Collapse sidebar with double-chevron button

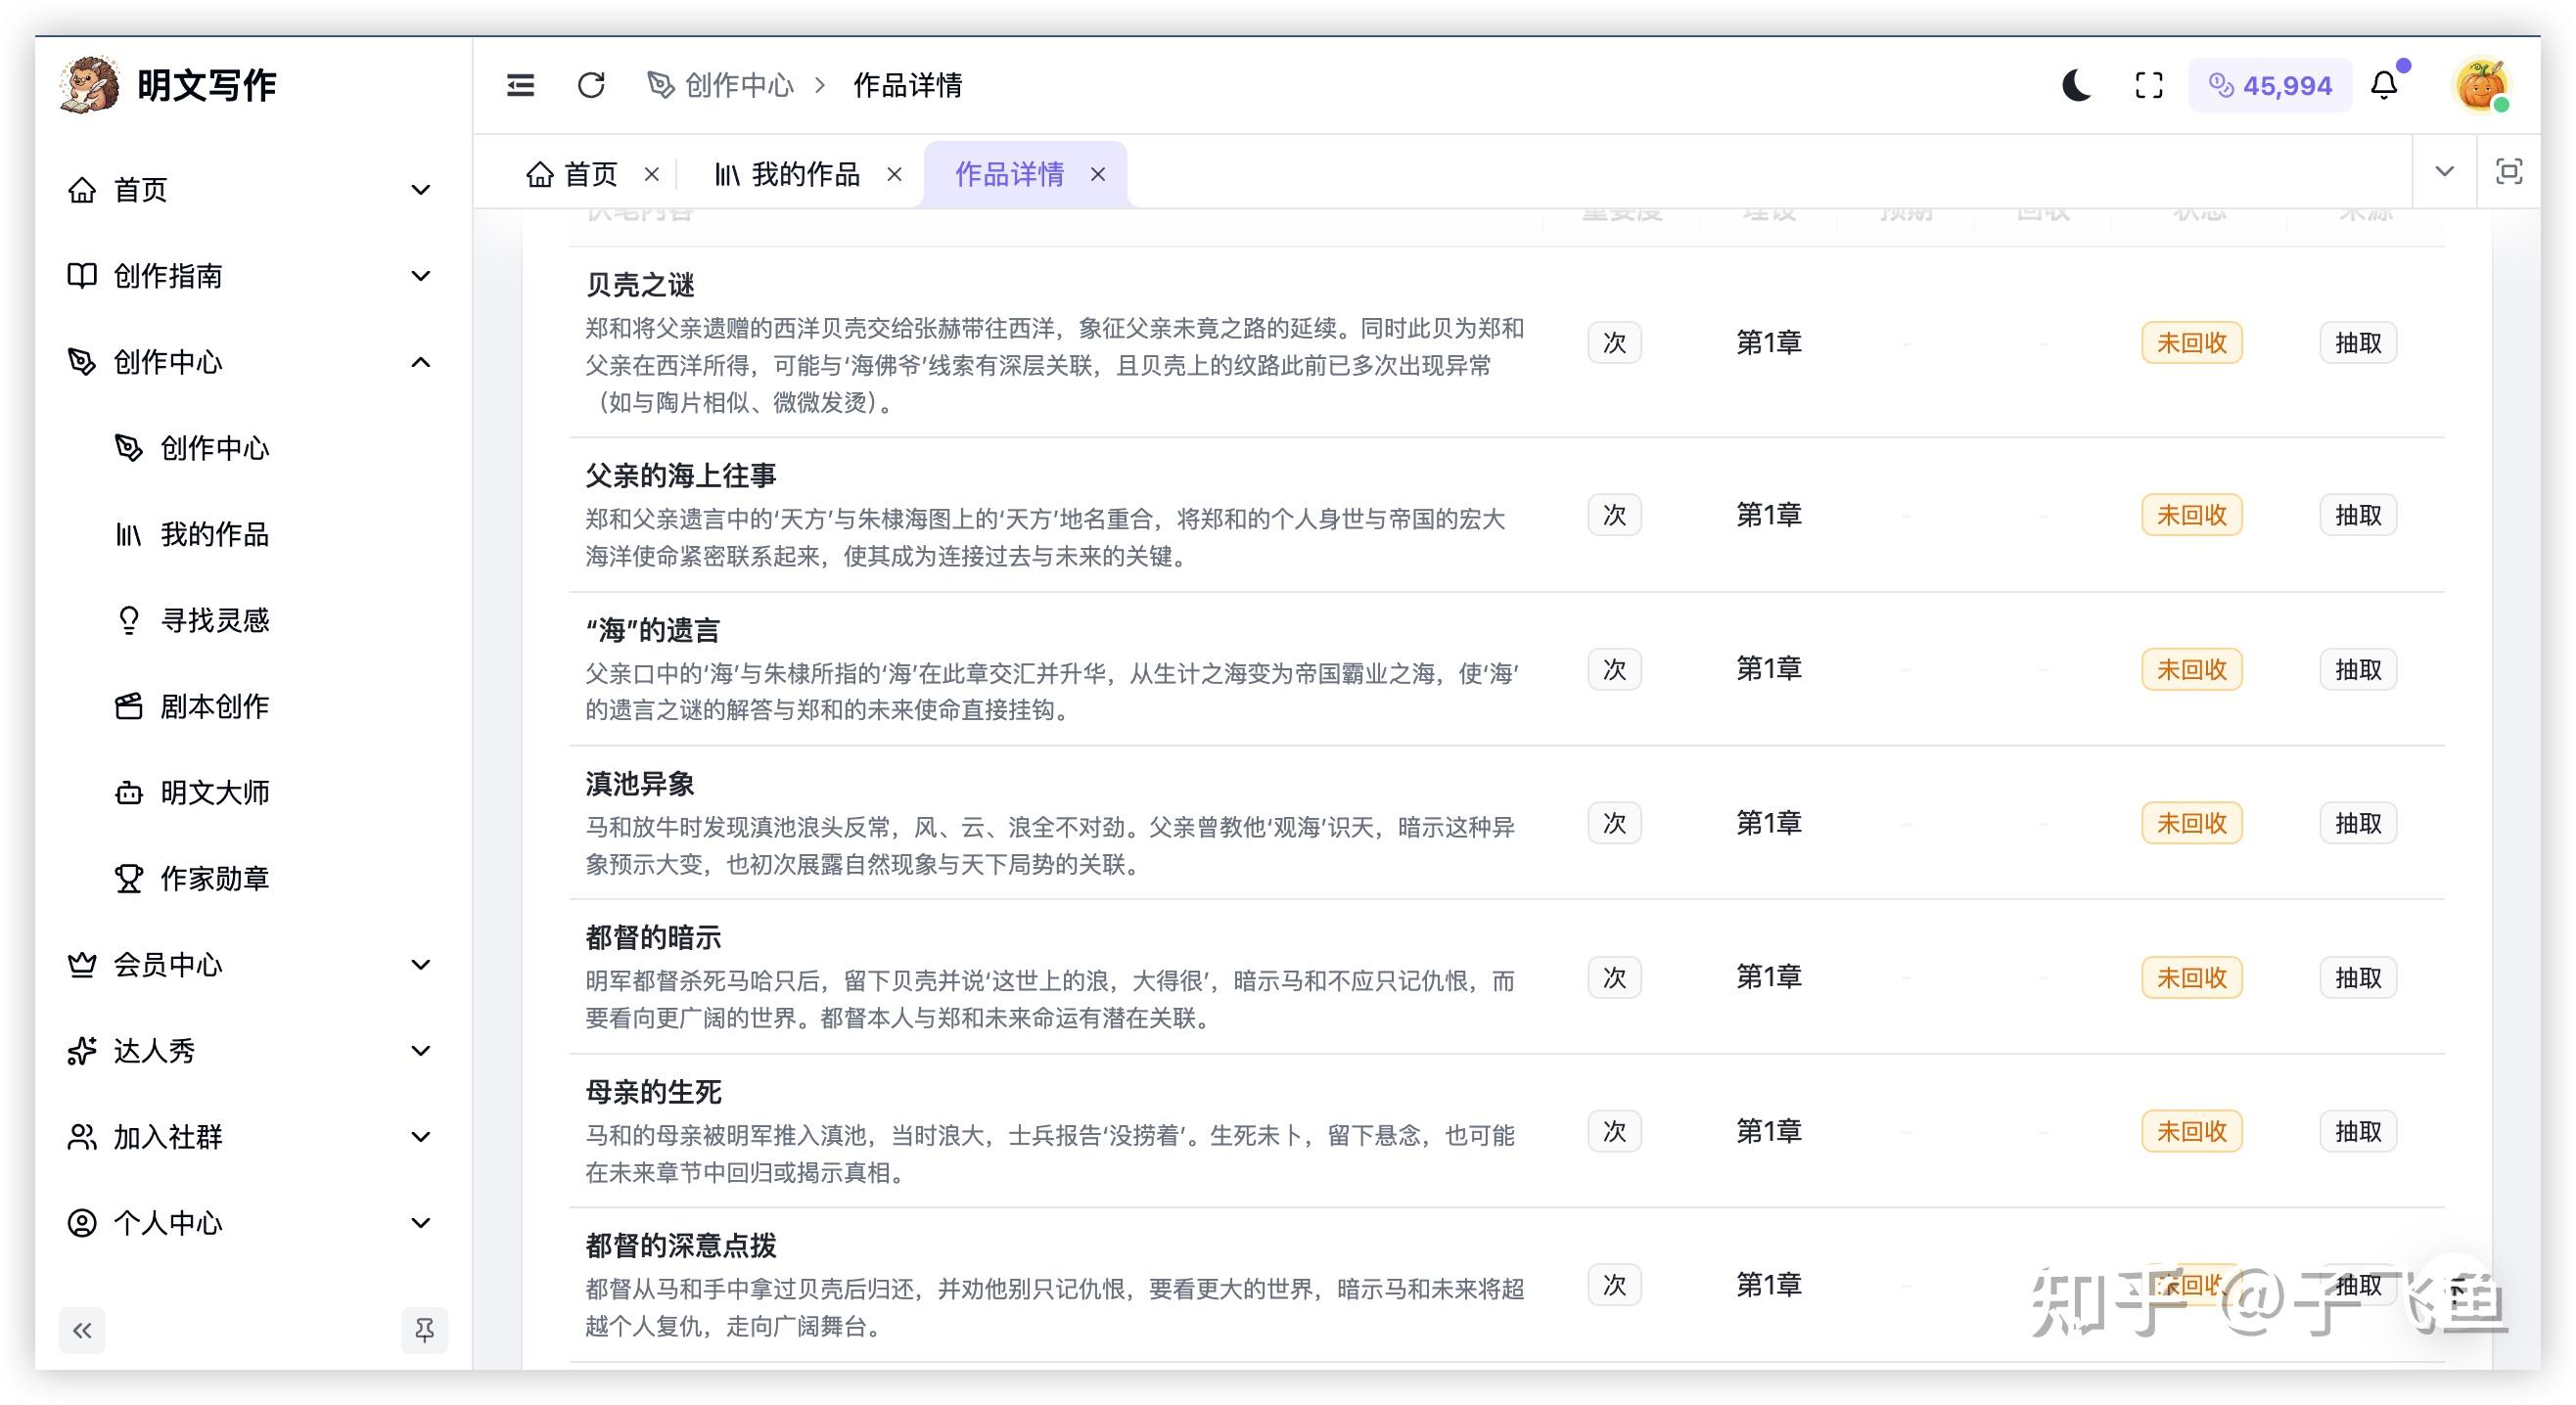(x=82, y=1329)
